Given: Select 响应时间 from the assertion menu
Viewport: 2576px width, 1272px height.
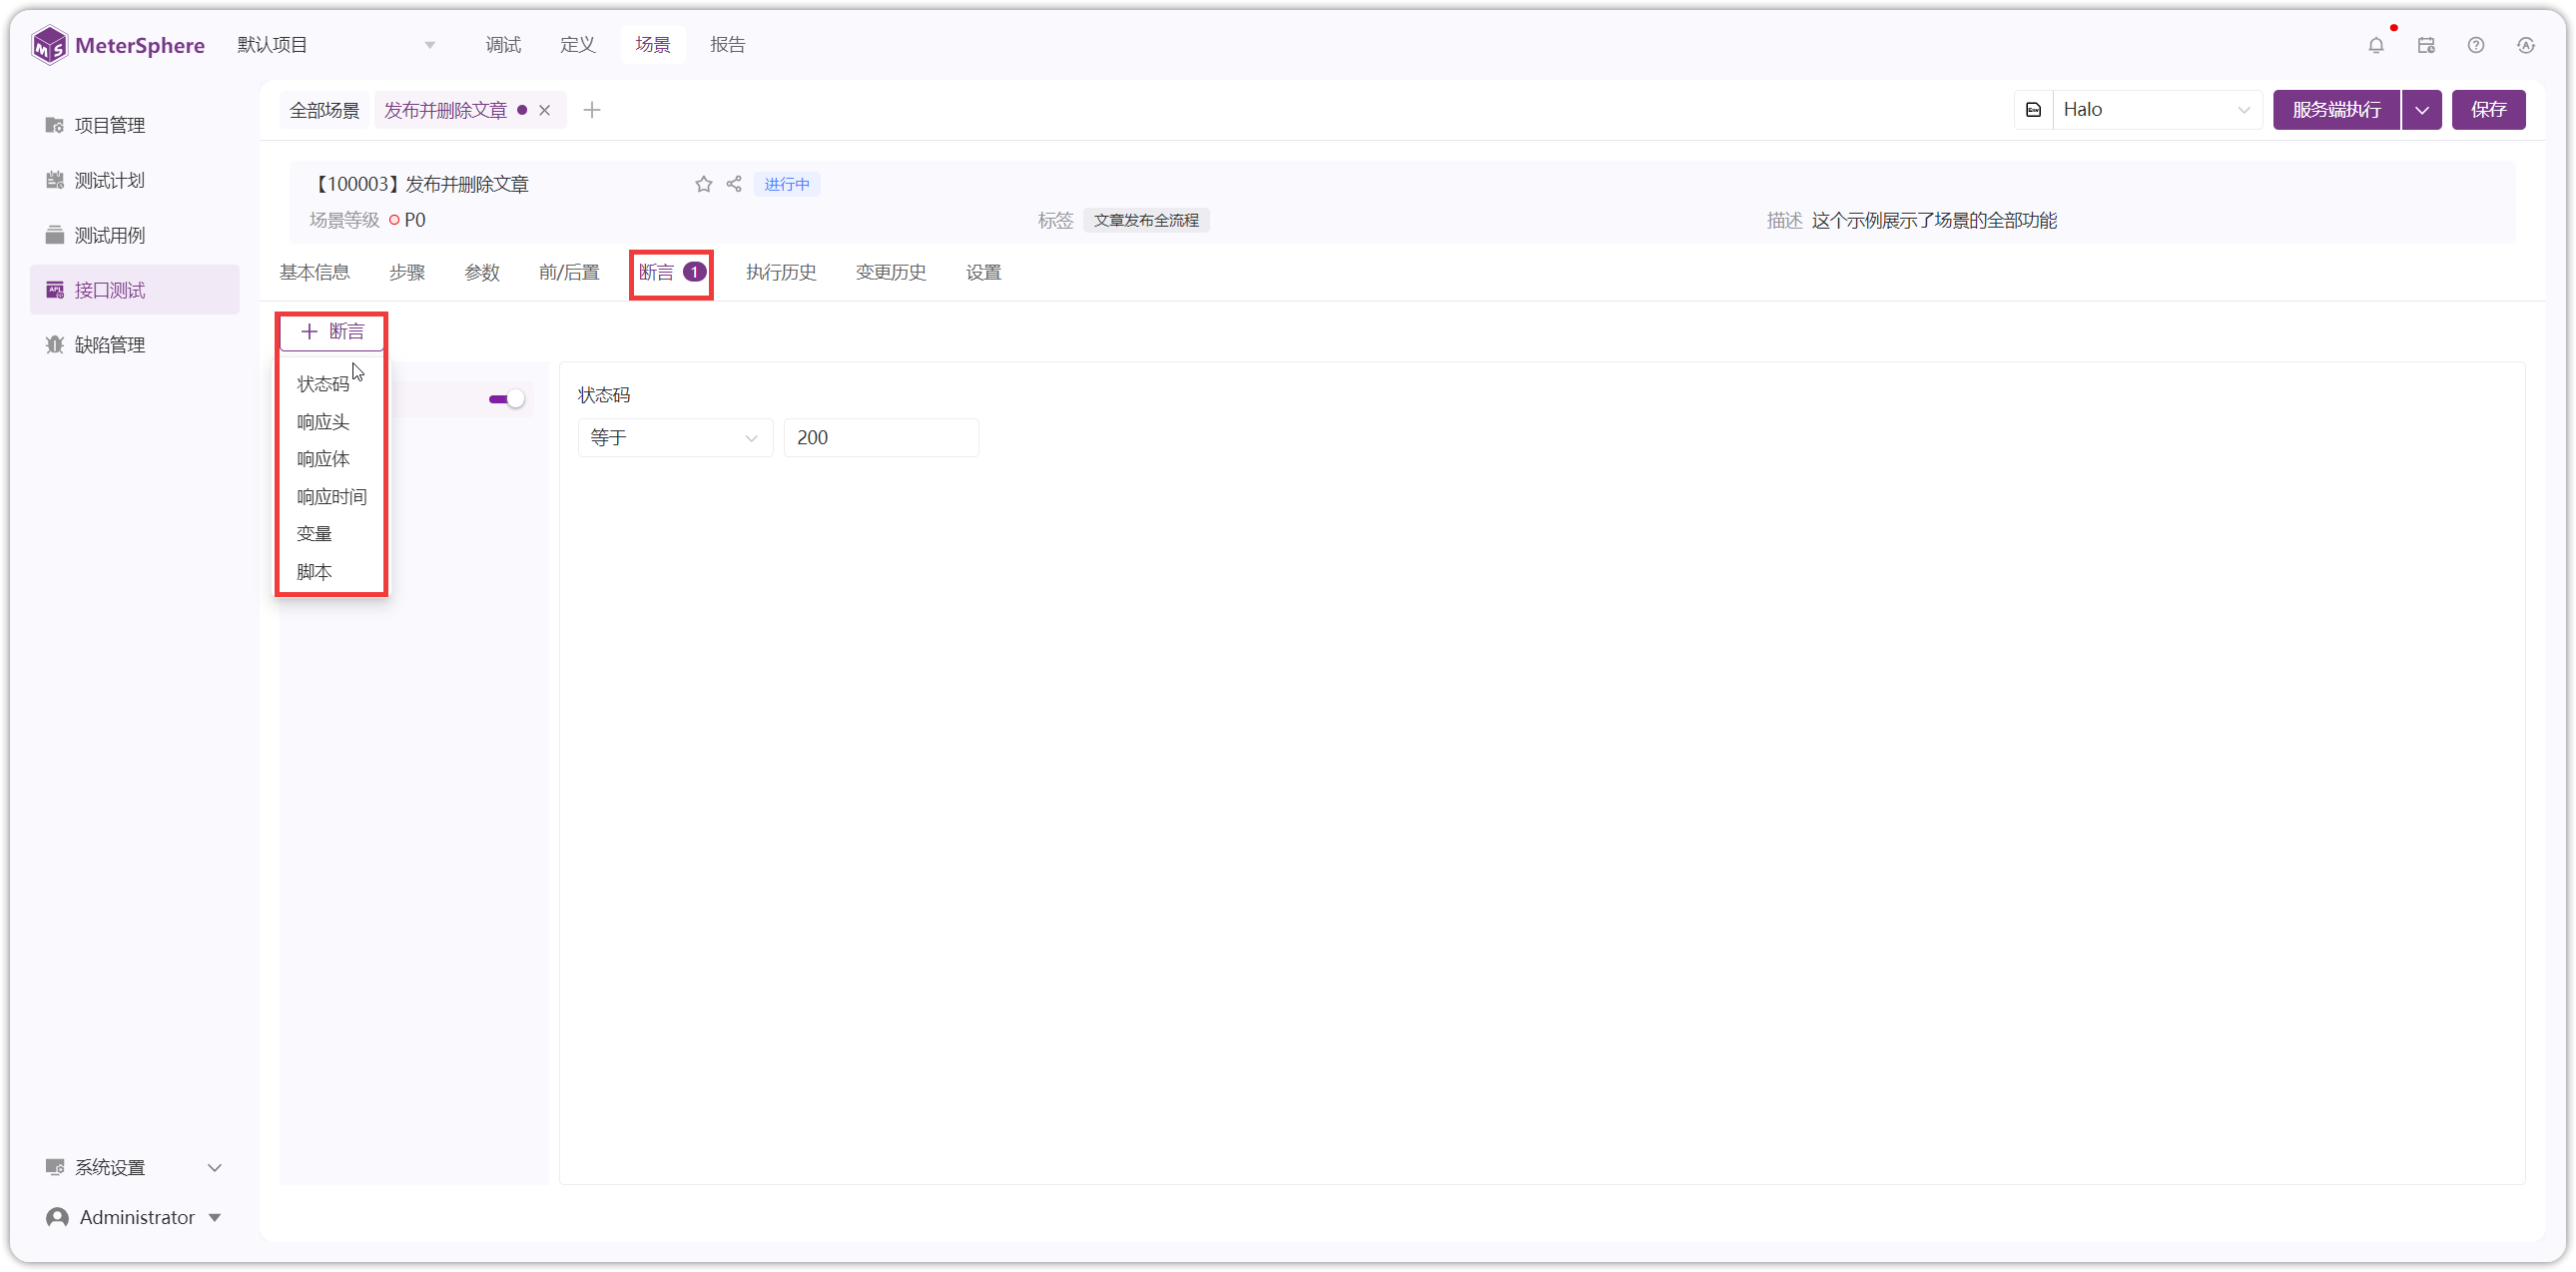Looking at the screenshot, I should pyautogui.click(x=331, y=497).
